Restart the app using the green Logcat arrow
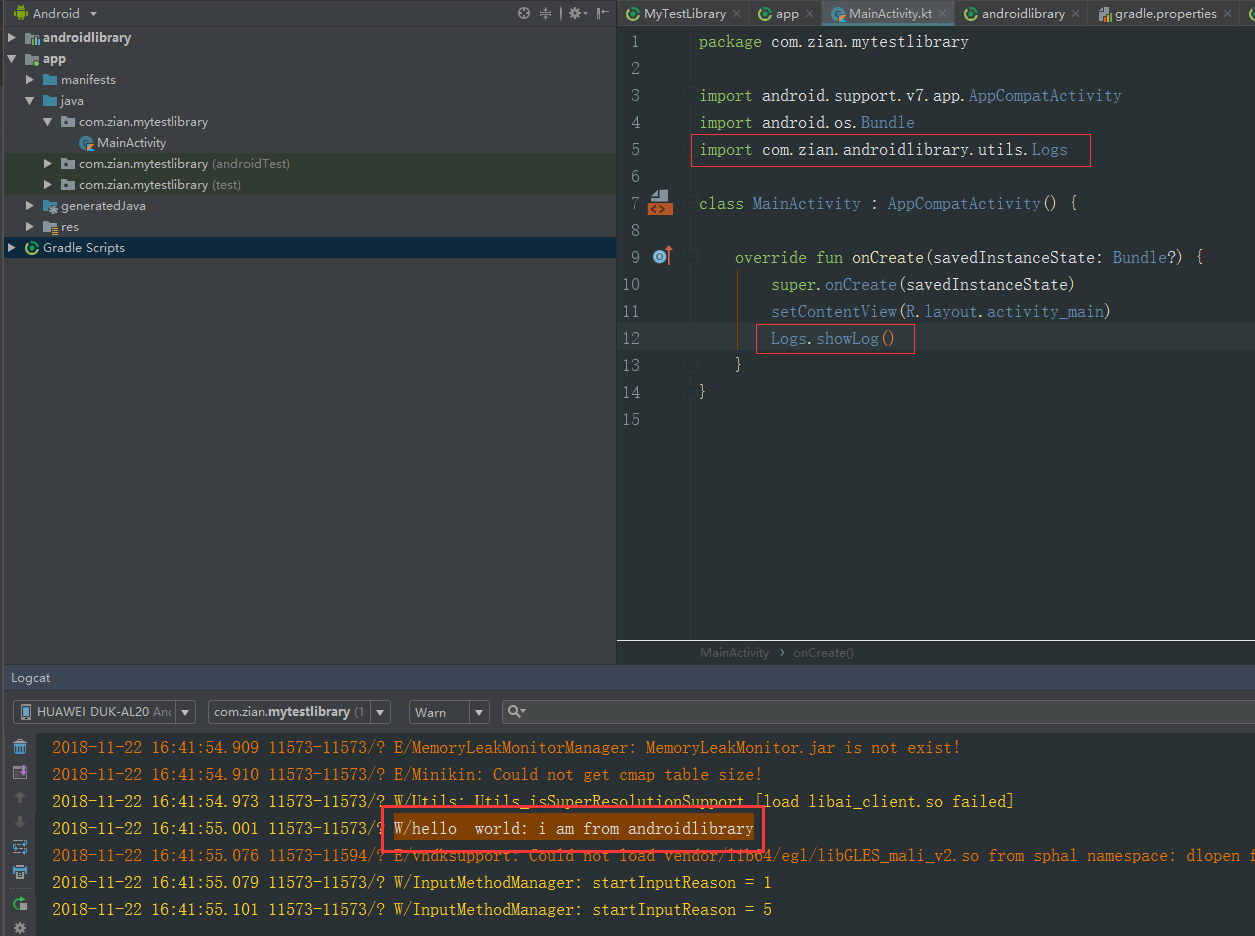The width and height of the screenshot is (1255, 936). (x=20, y=902)
